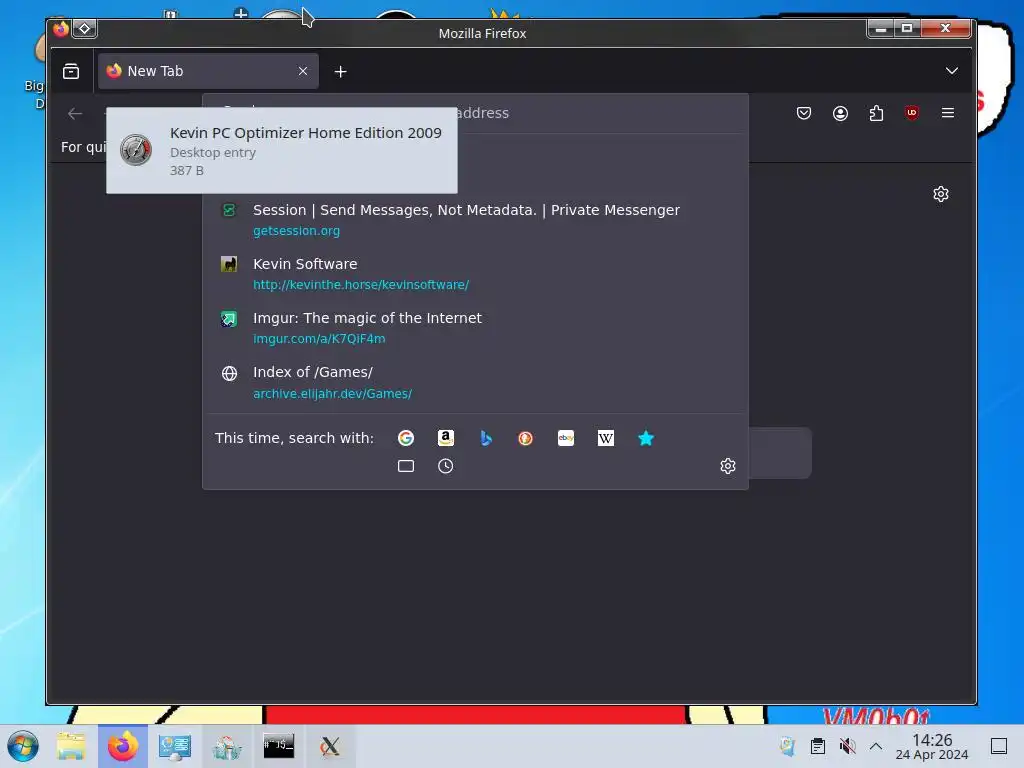1024x768 pixels.
Task: Close the New Tab tab
Action: click(x=302, y=71)
